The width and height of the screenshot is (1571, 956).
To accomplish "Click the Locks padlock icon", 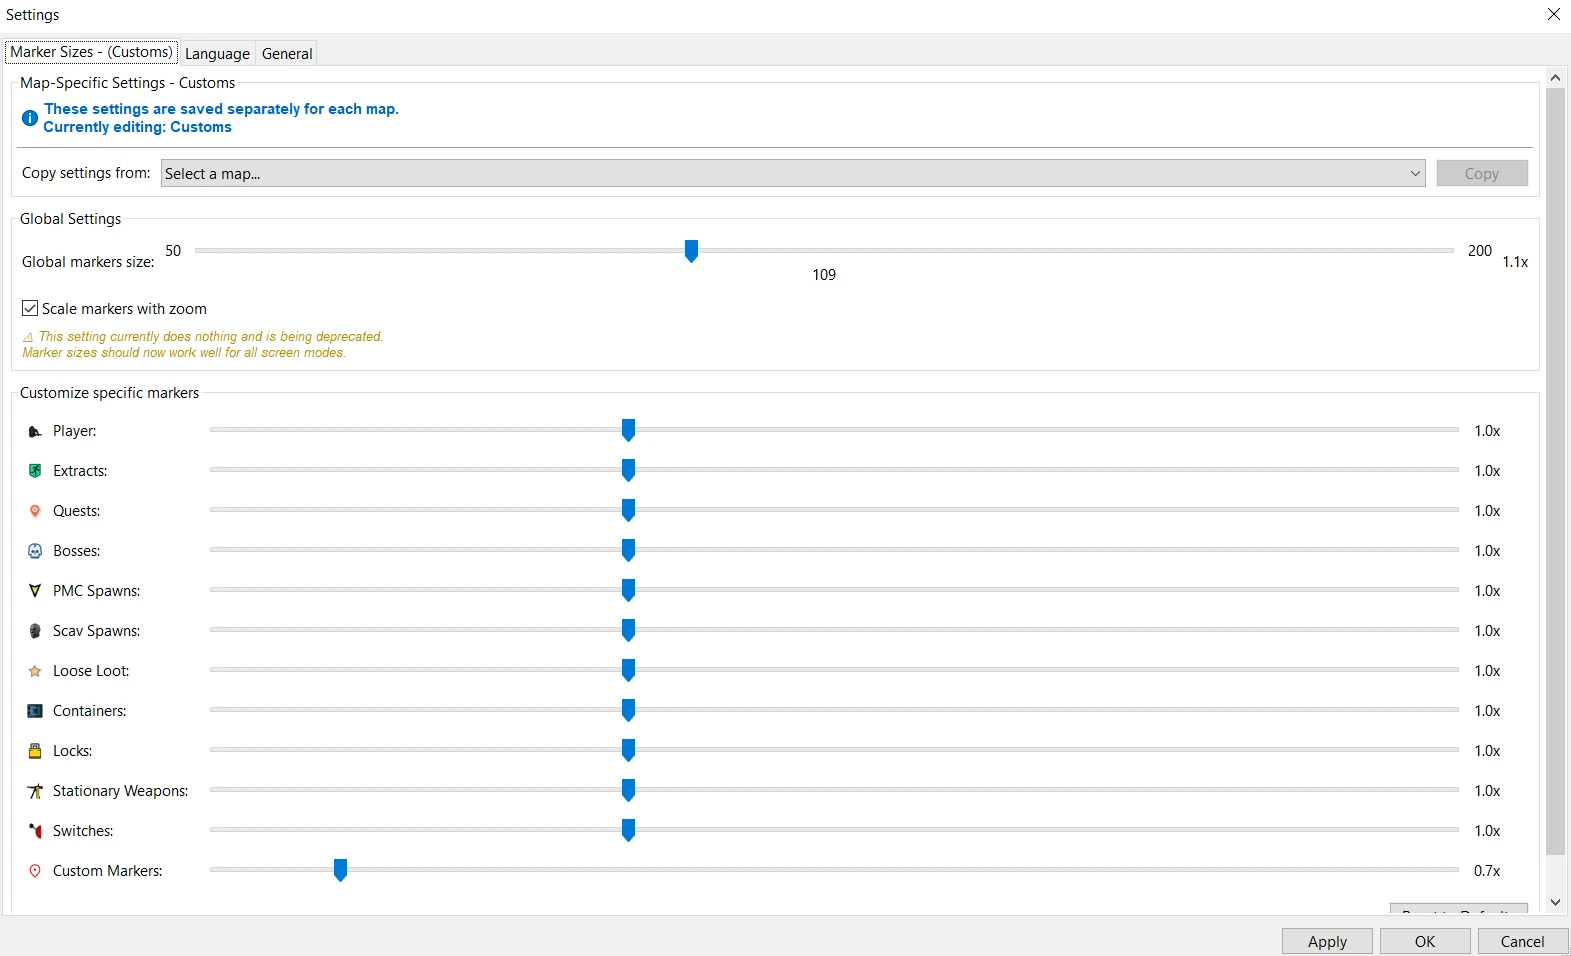I will pyautogui.click(x=35, y=751).
